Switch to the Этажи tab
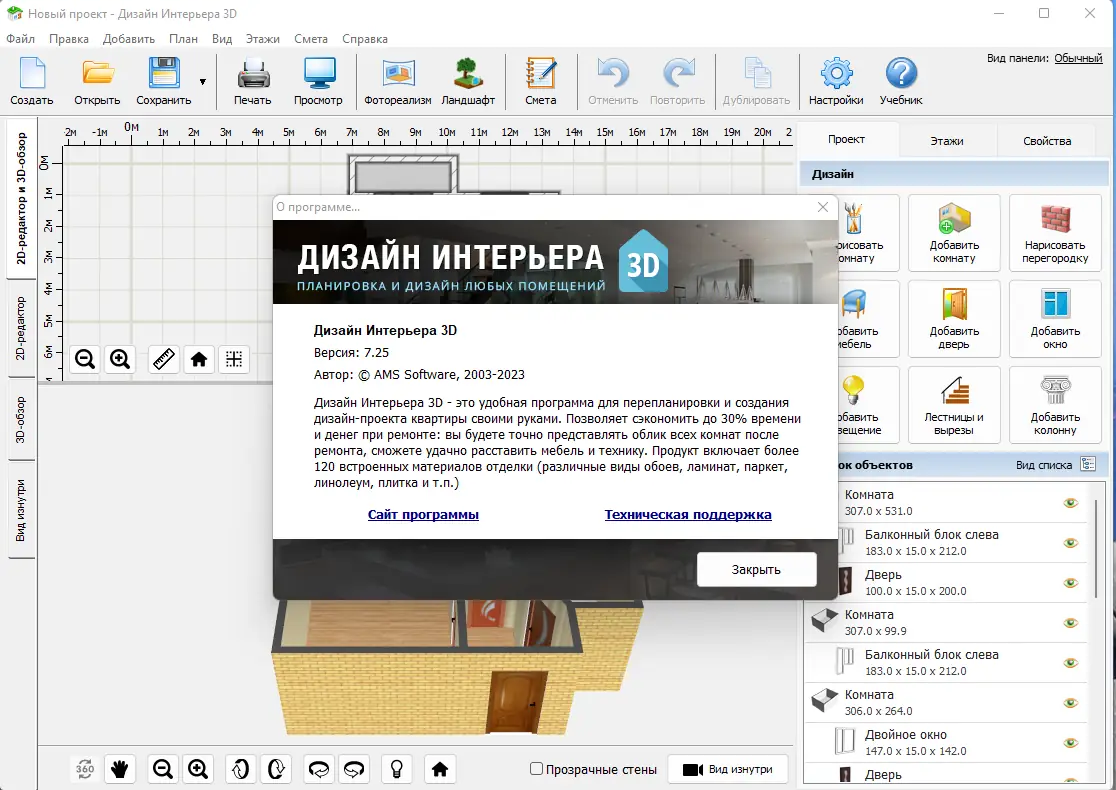Screen dimensions: 1116x790 point(946,141)
